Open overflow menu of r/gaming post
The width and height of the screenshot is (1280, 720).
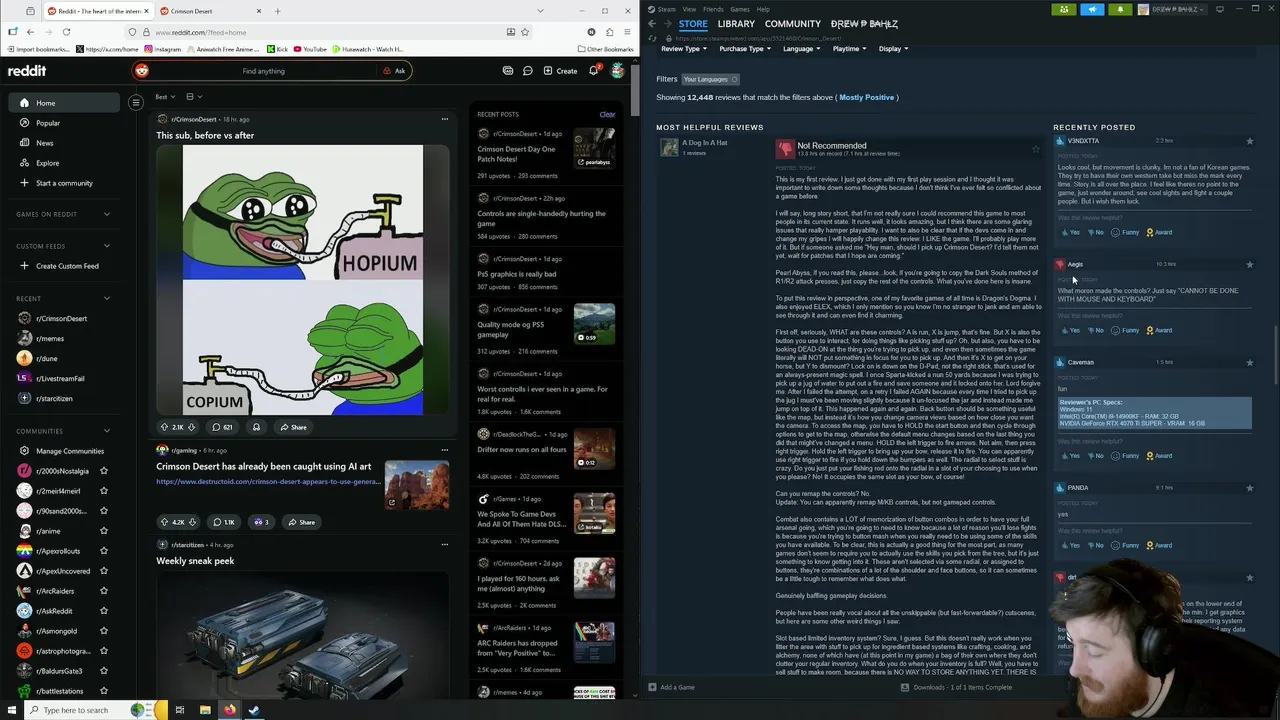[x=445, y=450]
